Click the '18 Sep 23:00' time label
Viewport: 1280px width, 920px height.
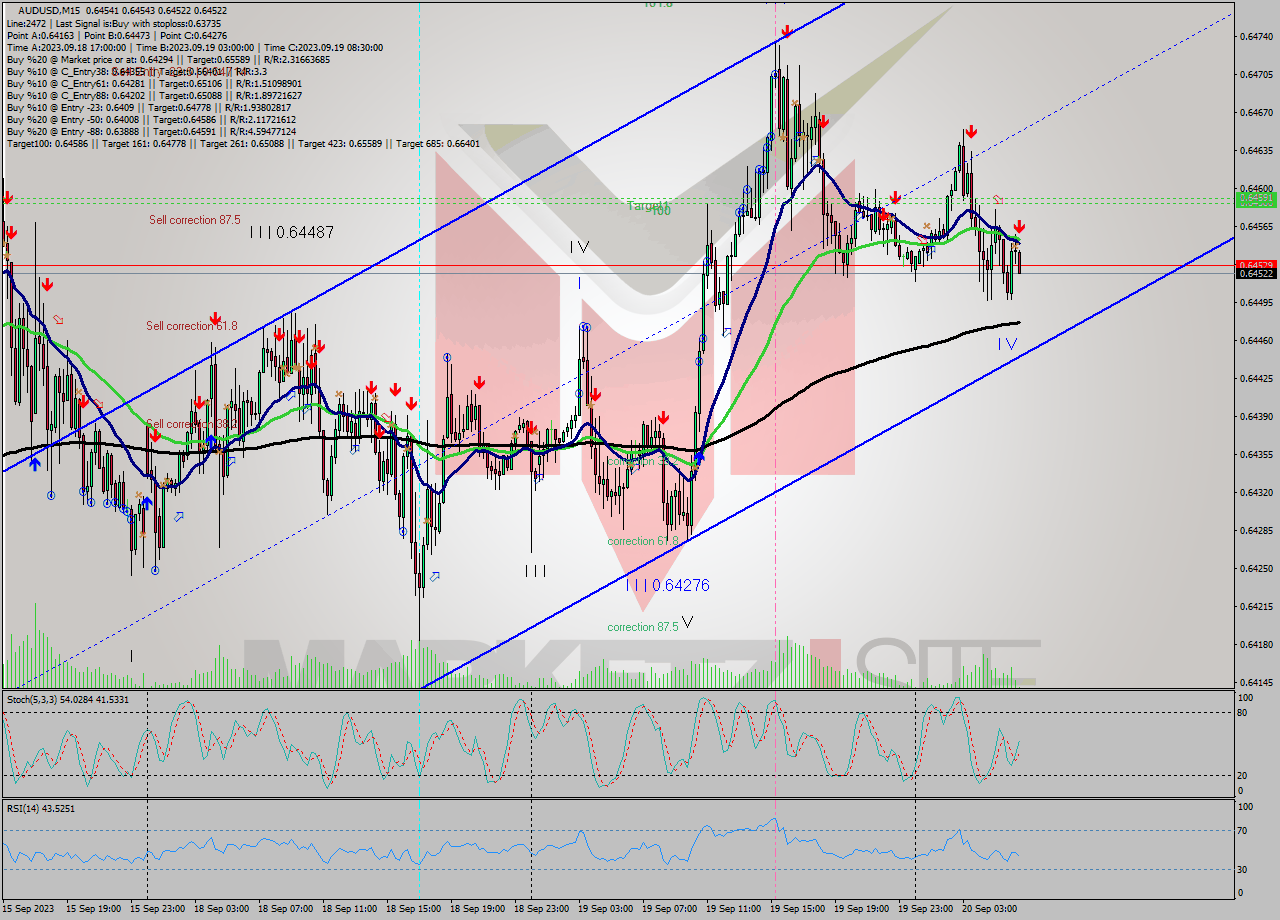click(541, 909)
